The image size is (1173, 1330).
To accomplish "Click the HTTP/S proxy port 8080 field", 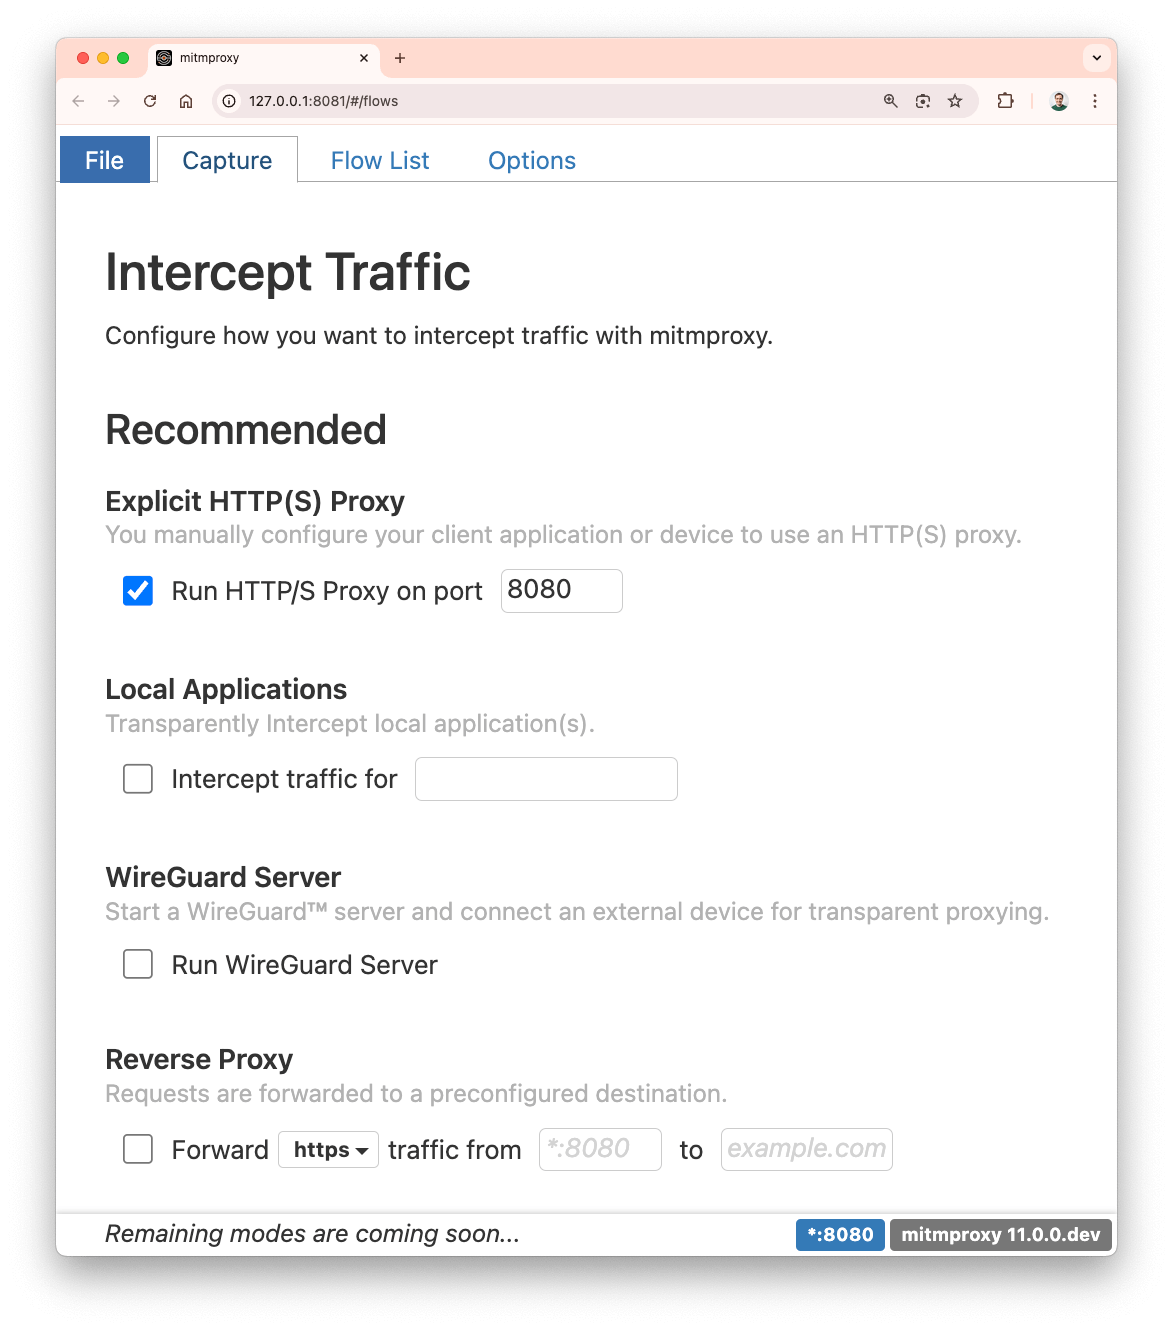I will (562, 591).
